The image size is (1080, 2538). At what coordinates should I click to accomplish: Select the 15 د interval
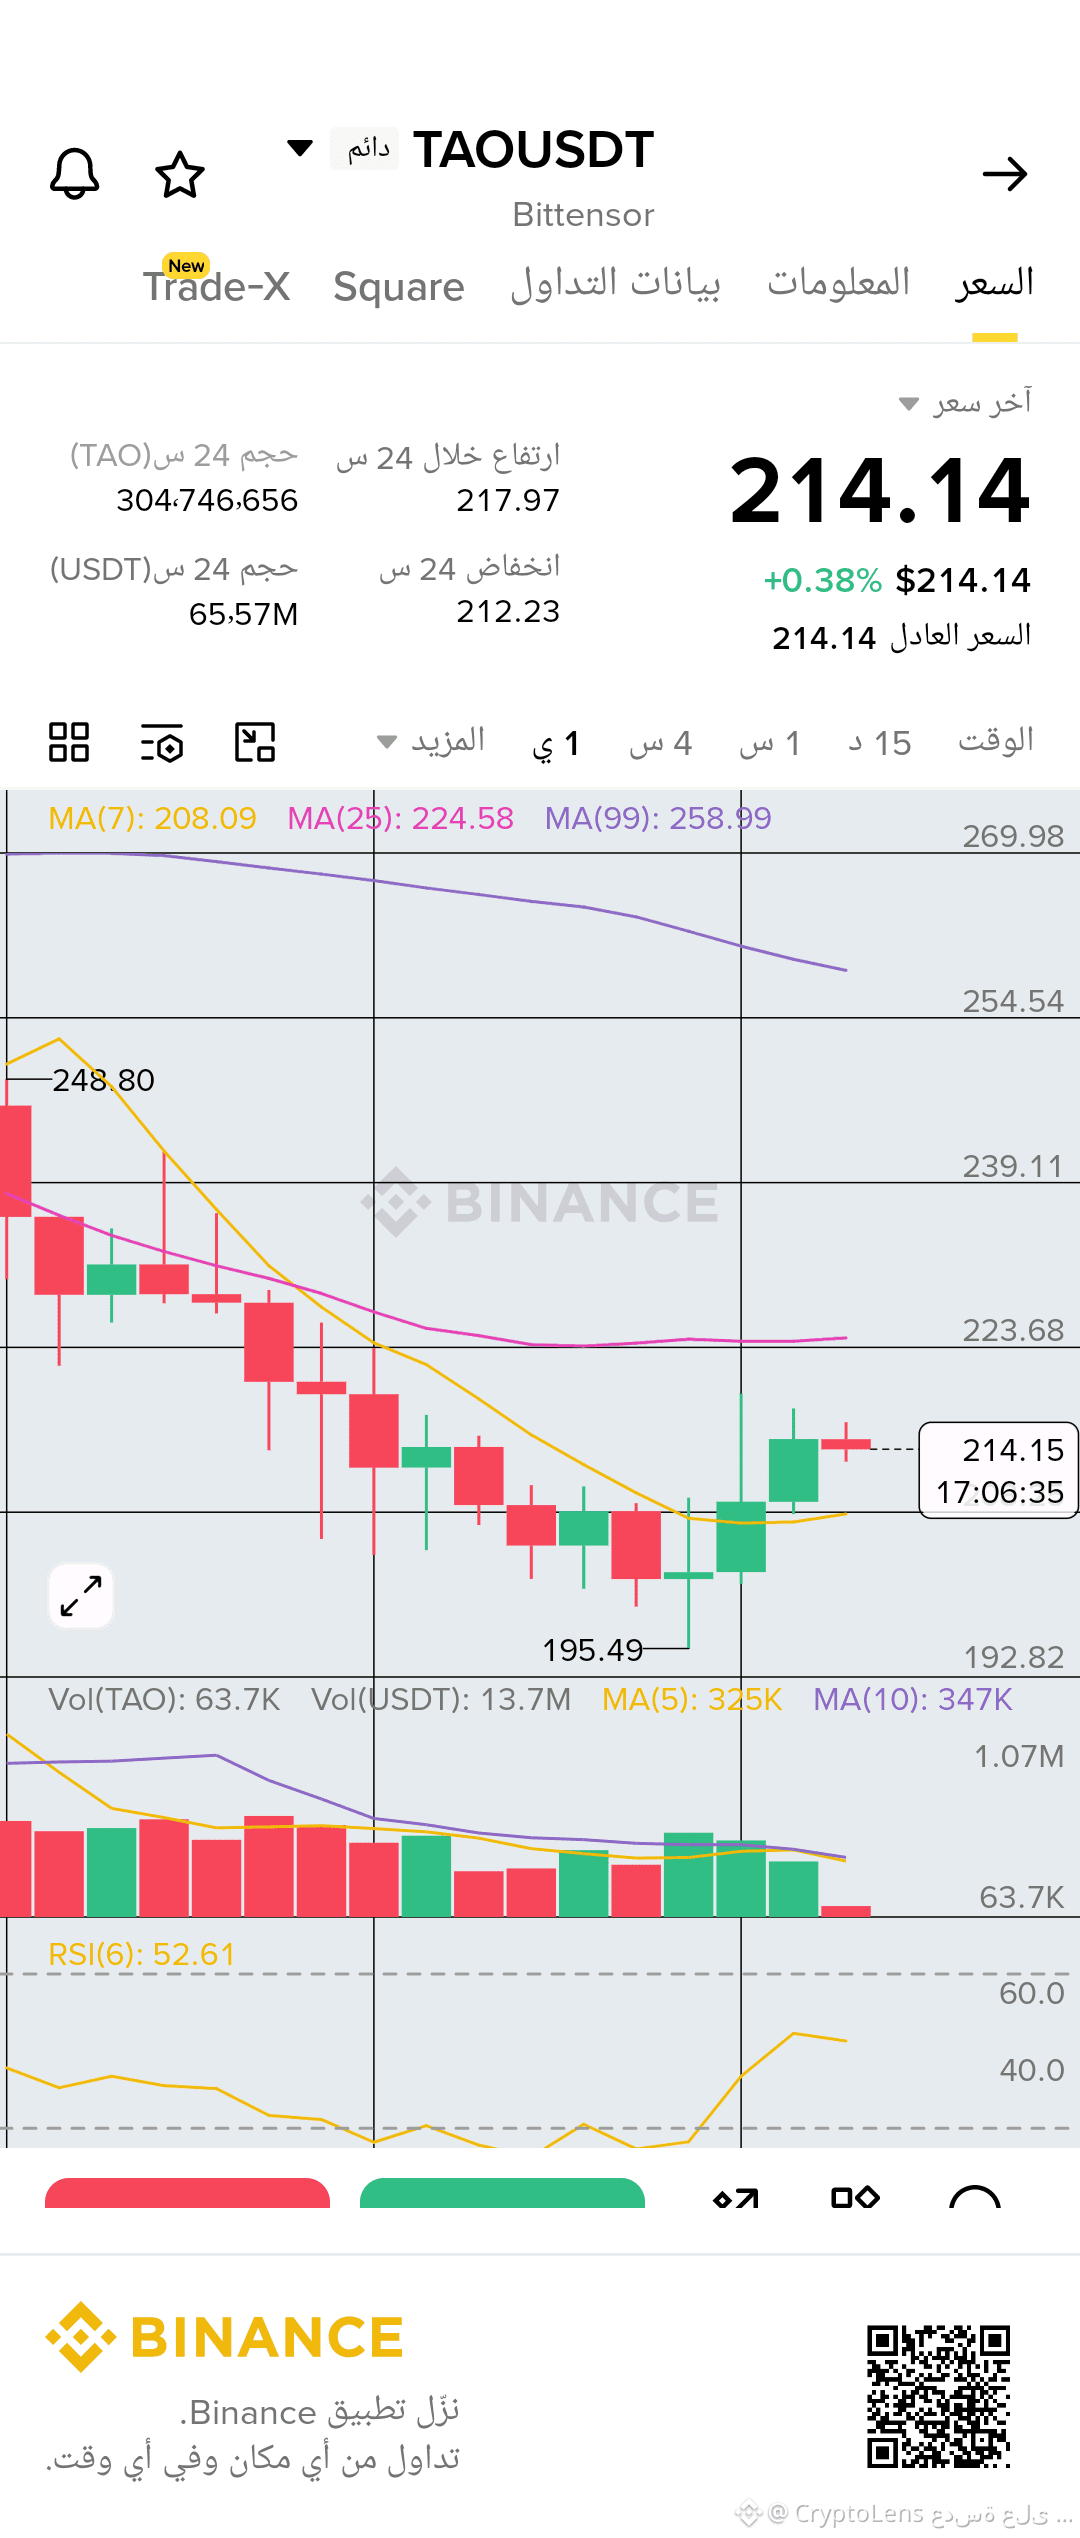(880, 743)
